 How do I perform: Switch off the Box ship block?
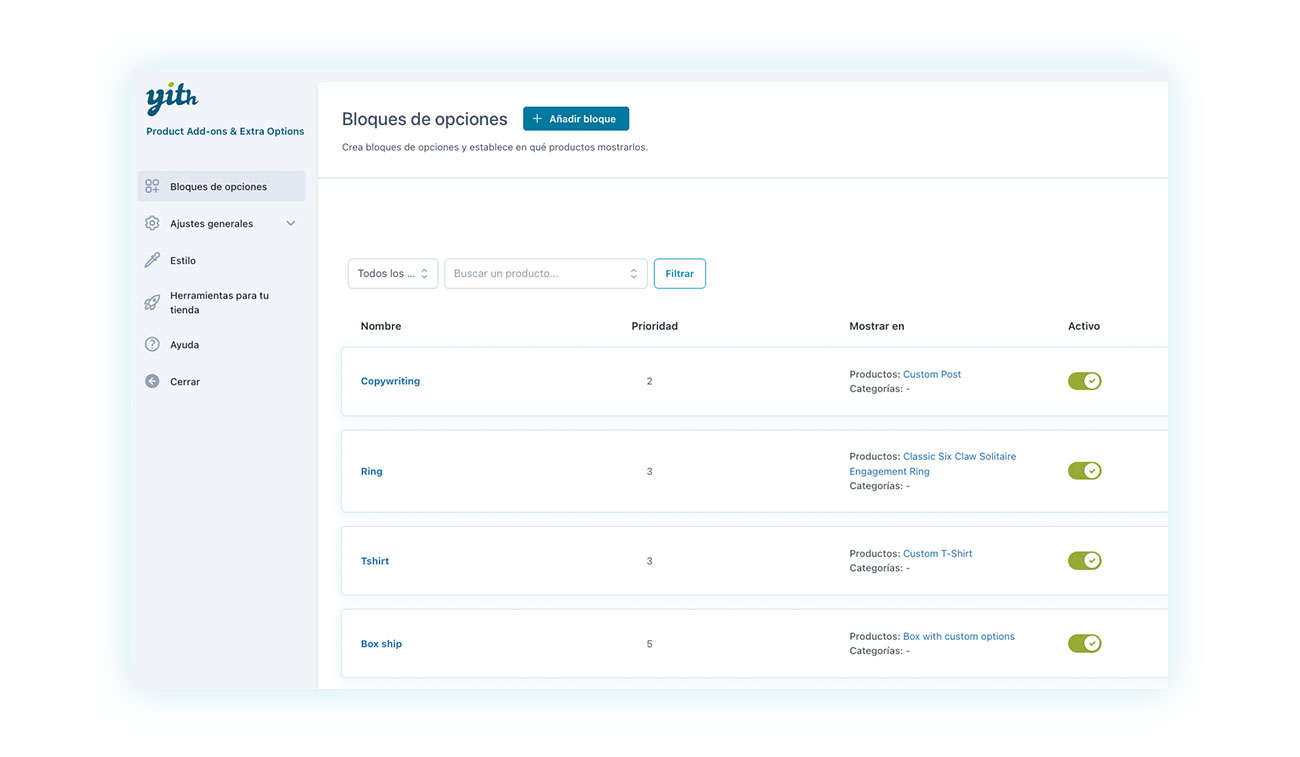1084,644
